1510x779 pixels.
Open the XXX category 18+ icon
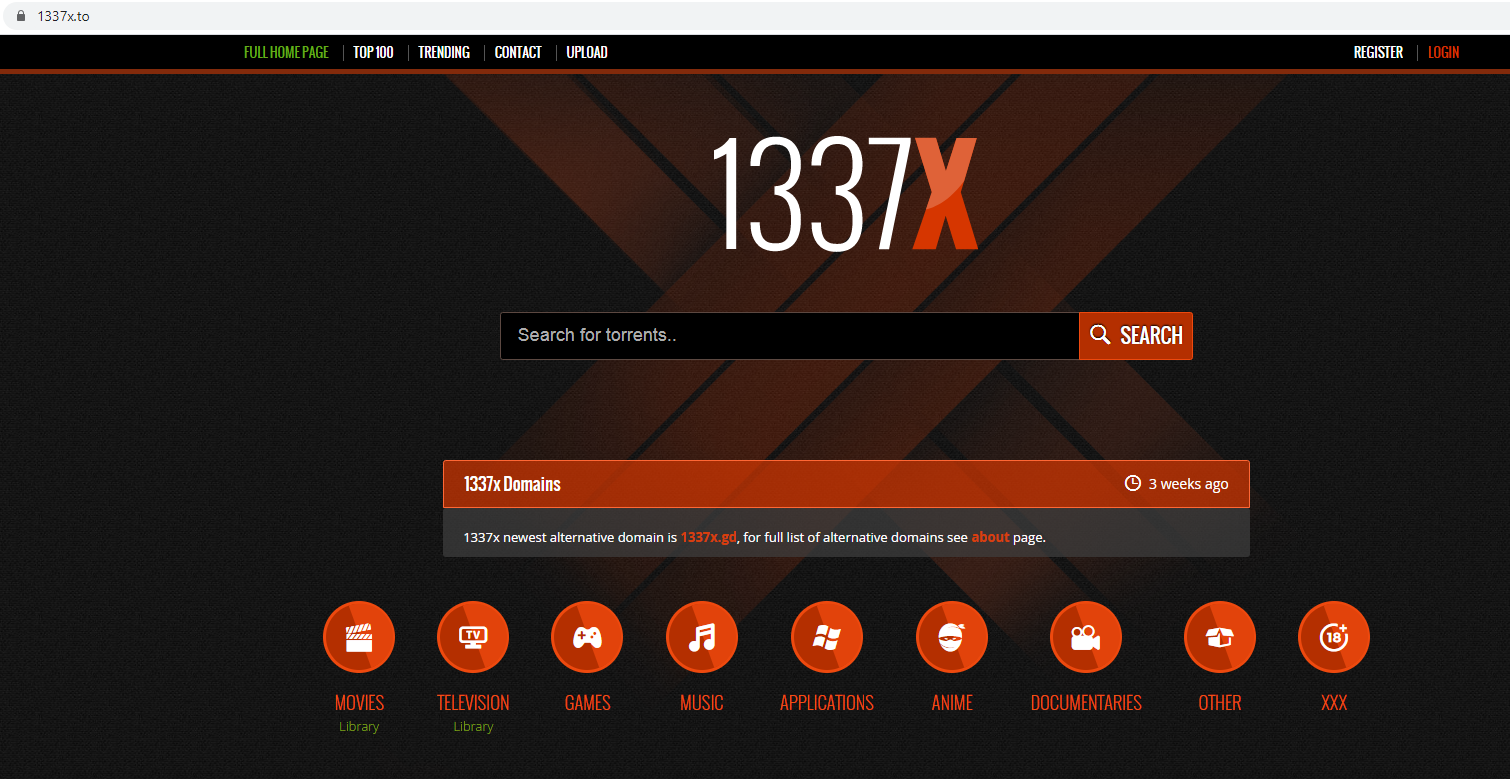[x=1334, y=637]
